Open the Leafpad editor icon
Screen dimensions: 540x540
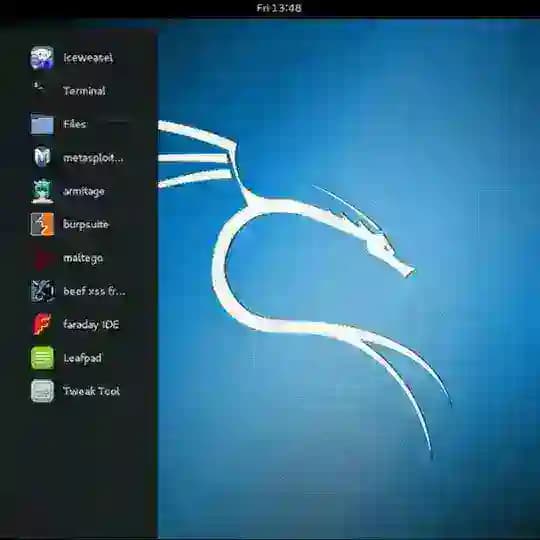[42, 358]
